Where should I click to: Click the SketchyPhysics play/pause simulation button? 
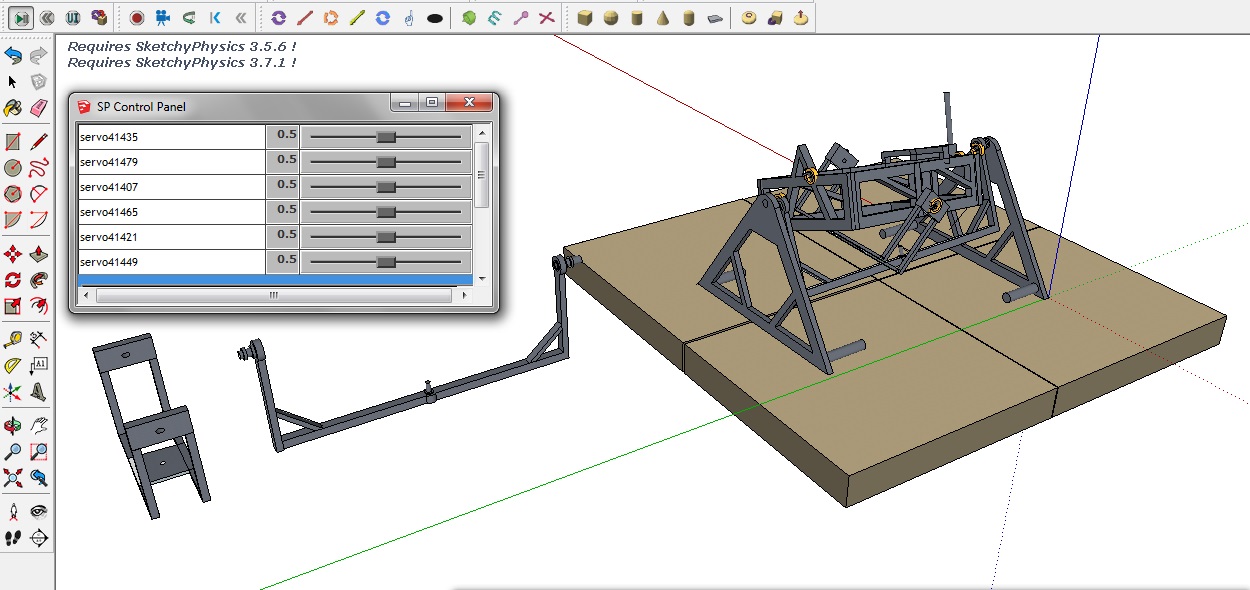20,17
